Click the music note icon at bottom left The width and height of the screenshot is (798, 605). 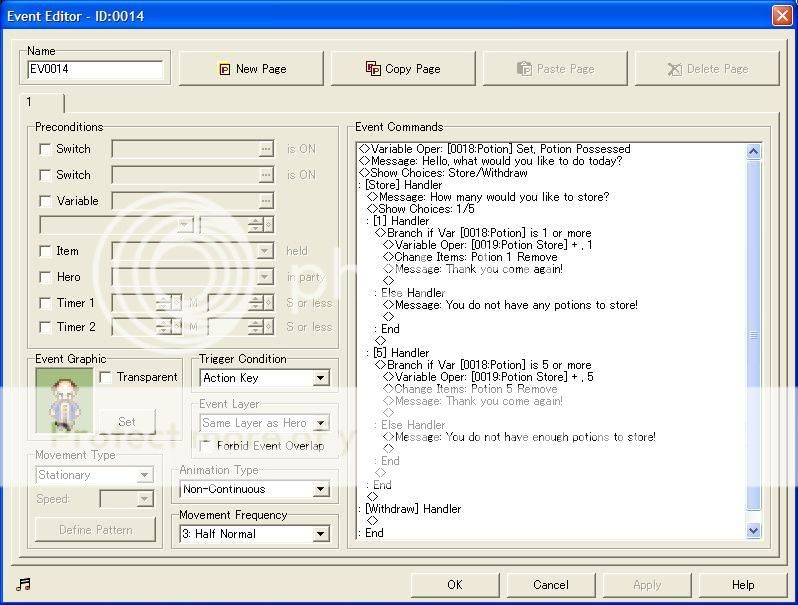[24, 584]
